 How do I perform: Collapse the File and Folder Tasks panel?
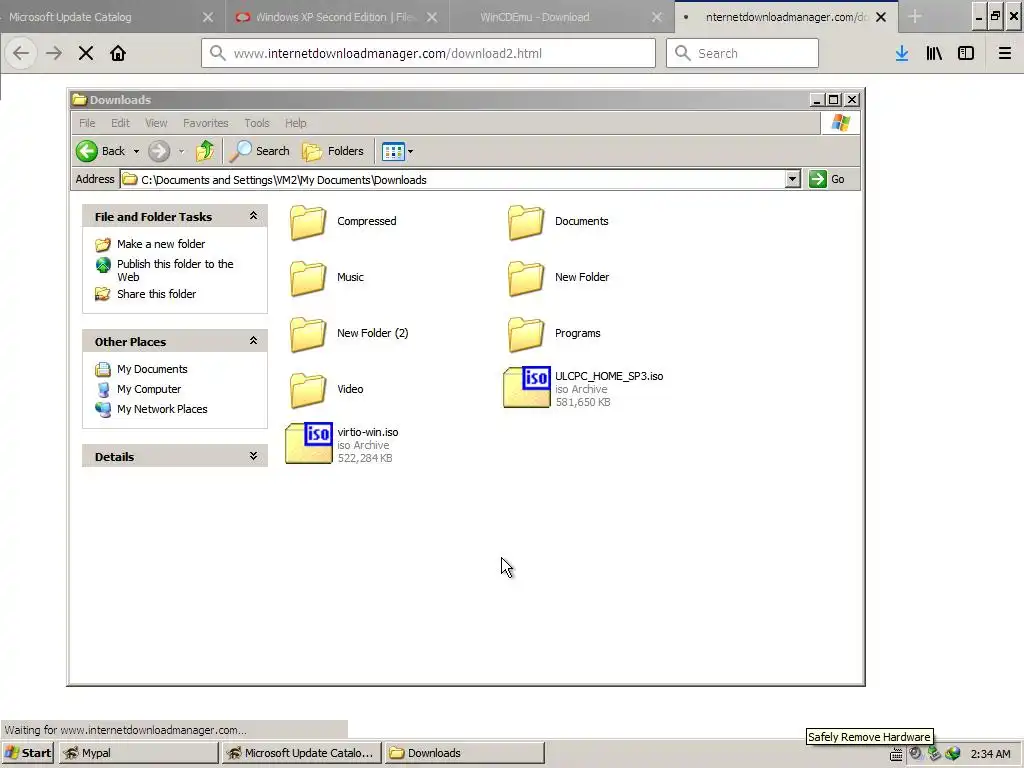[x=253, y=216]
